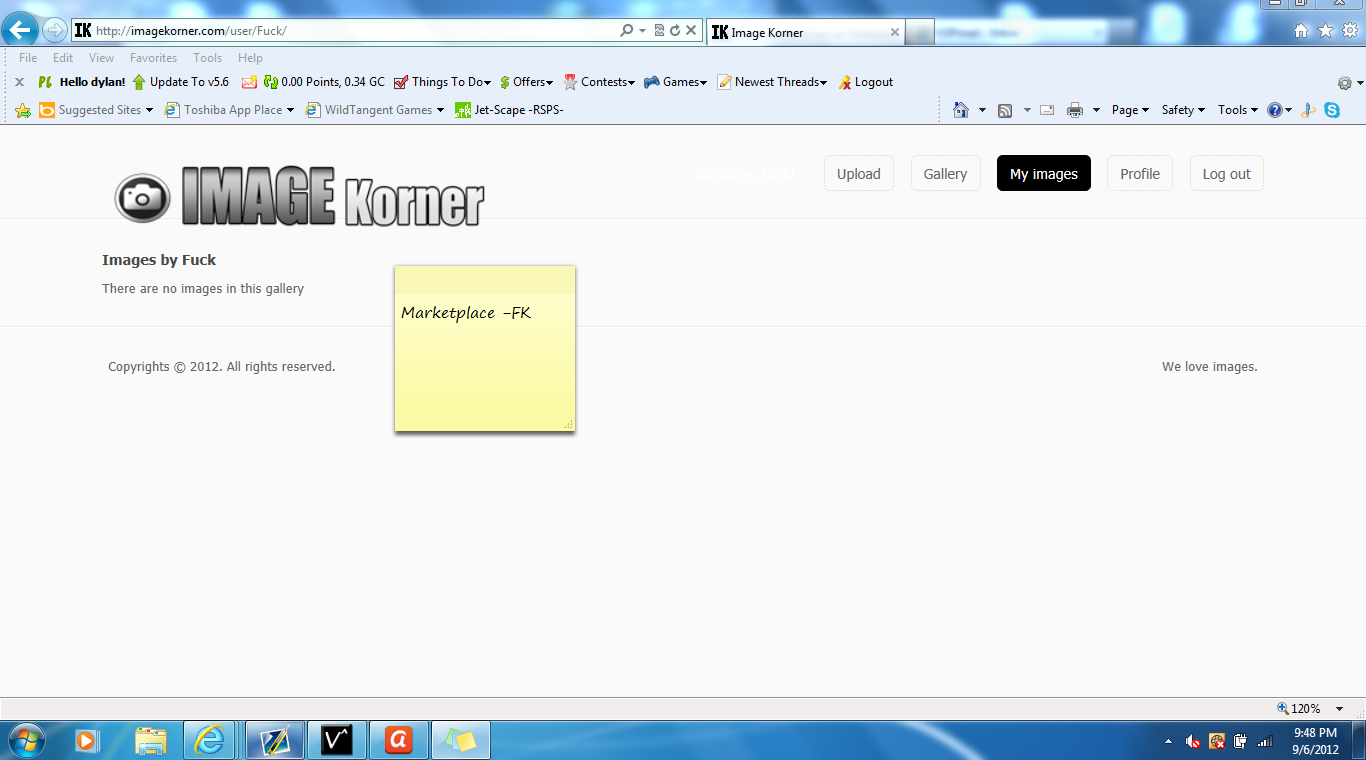Screen dimensions: 1366x760
Task: Select the My images button
Action: point(1044,174)
